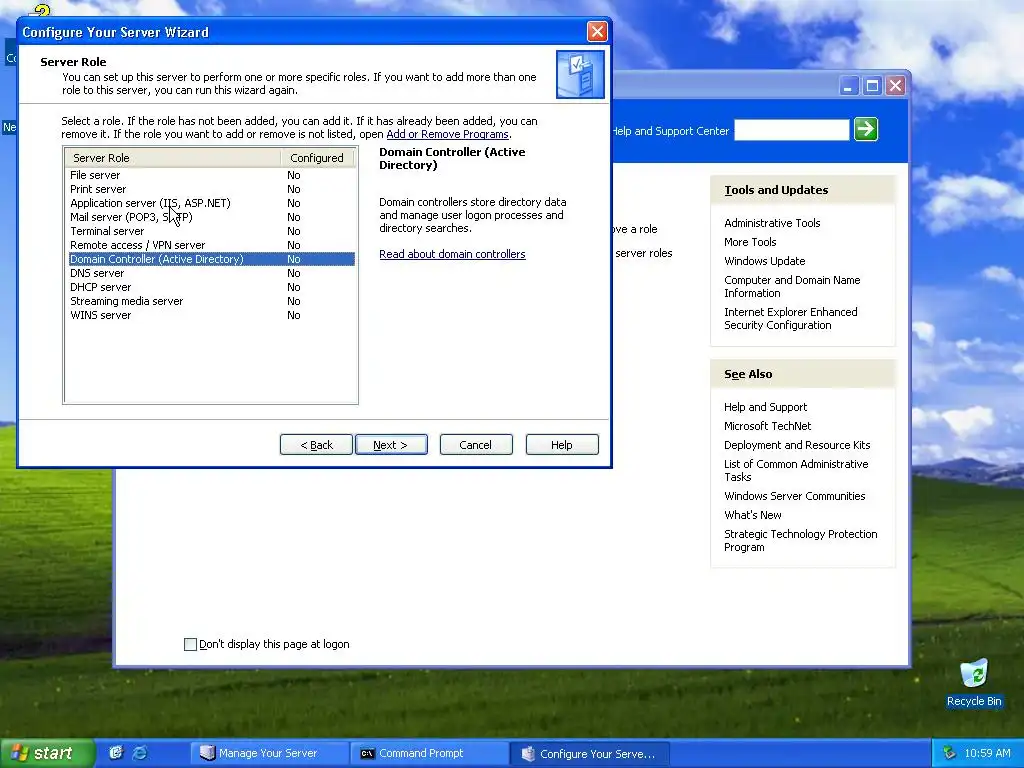1024x768 pixels.
Task: Open Deployment and Resource Kits link
Action: tap(797, 445)
